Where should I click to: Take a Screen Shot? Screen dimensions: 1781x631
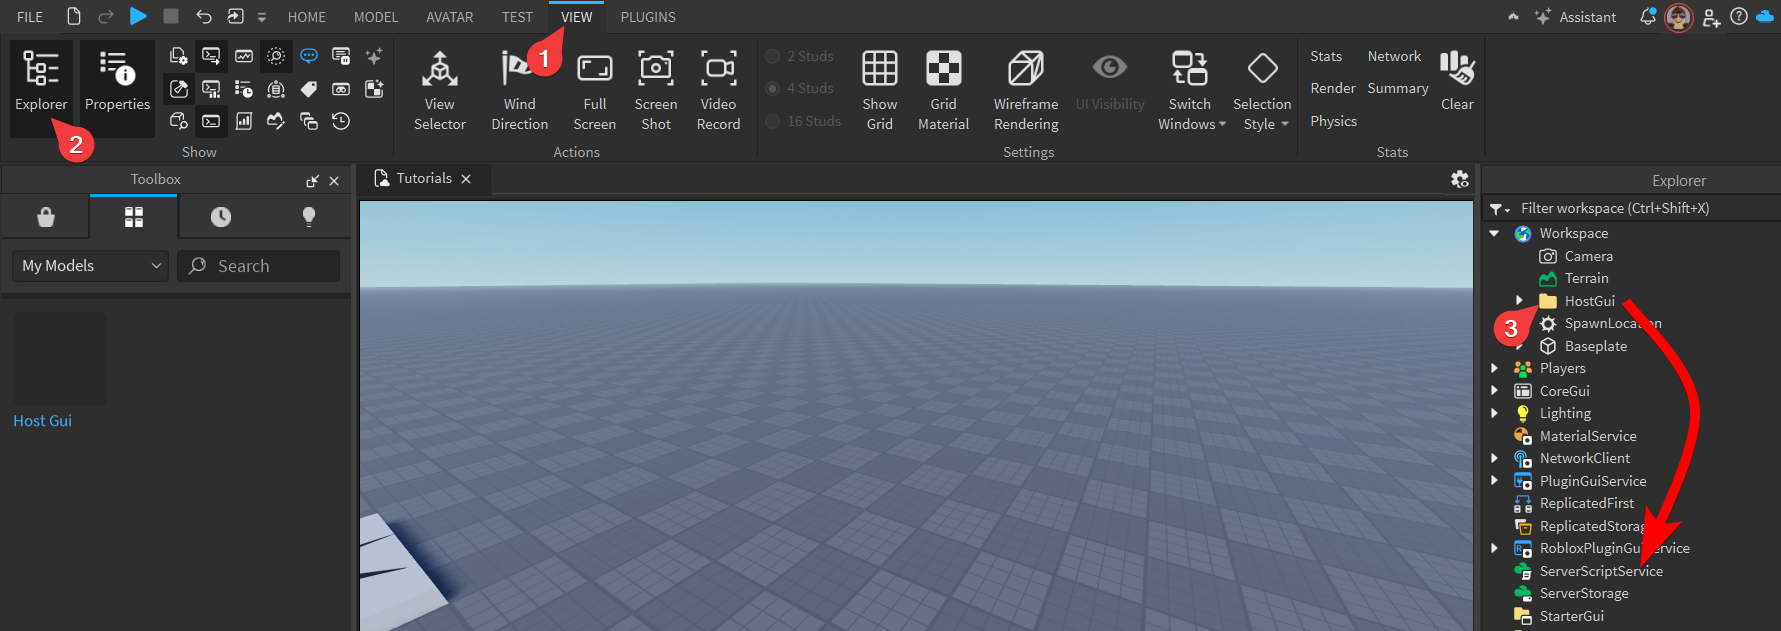pos(655,90)
